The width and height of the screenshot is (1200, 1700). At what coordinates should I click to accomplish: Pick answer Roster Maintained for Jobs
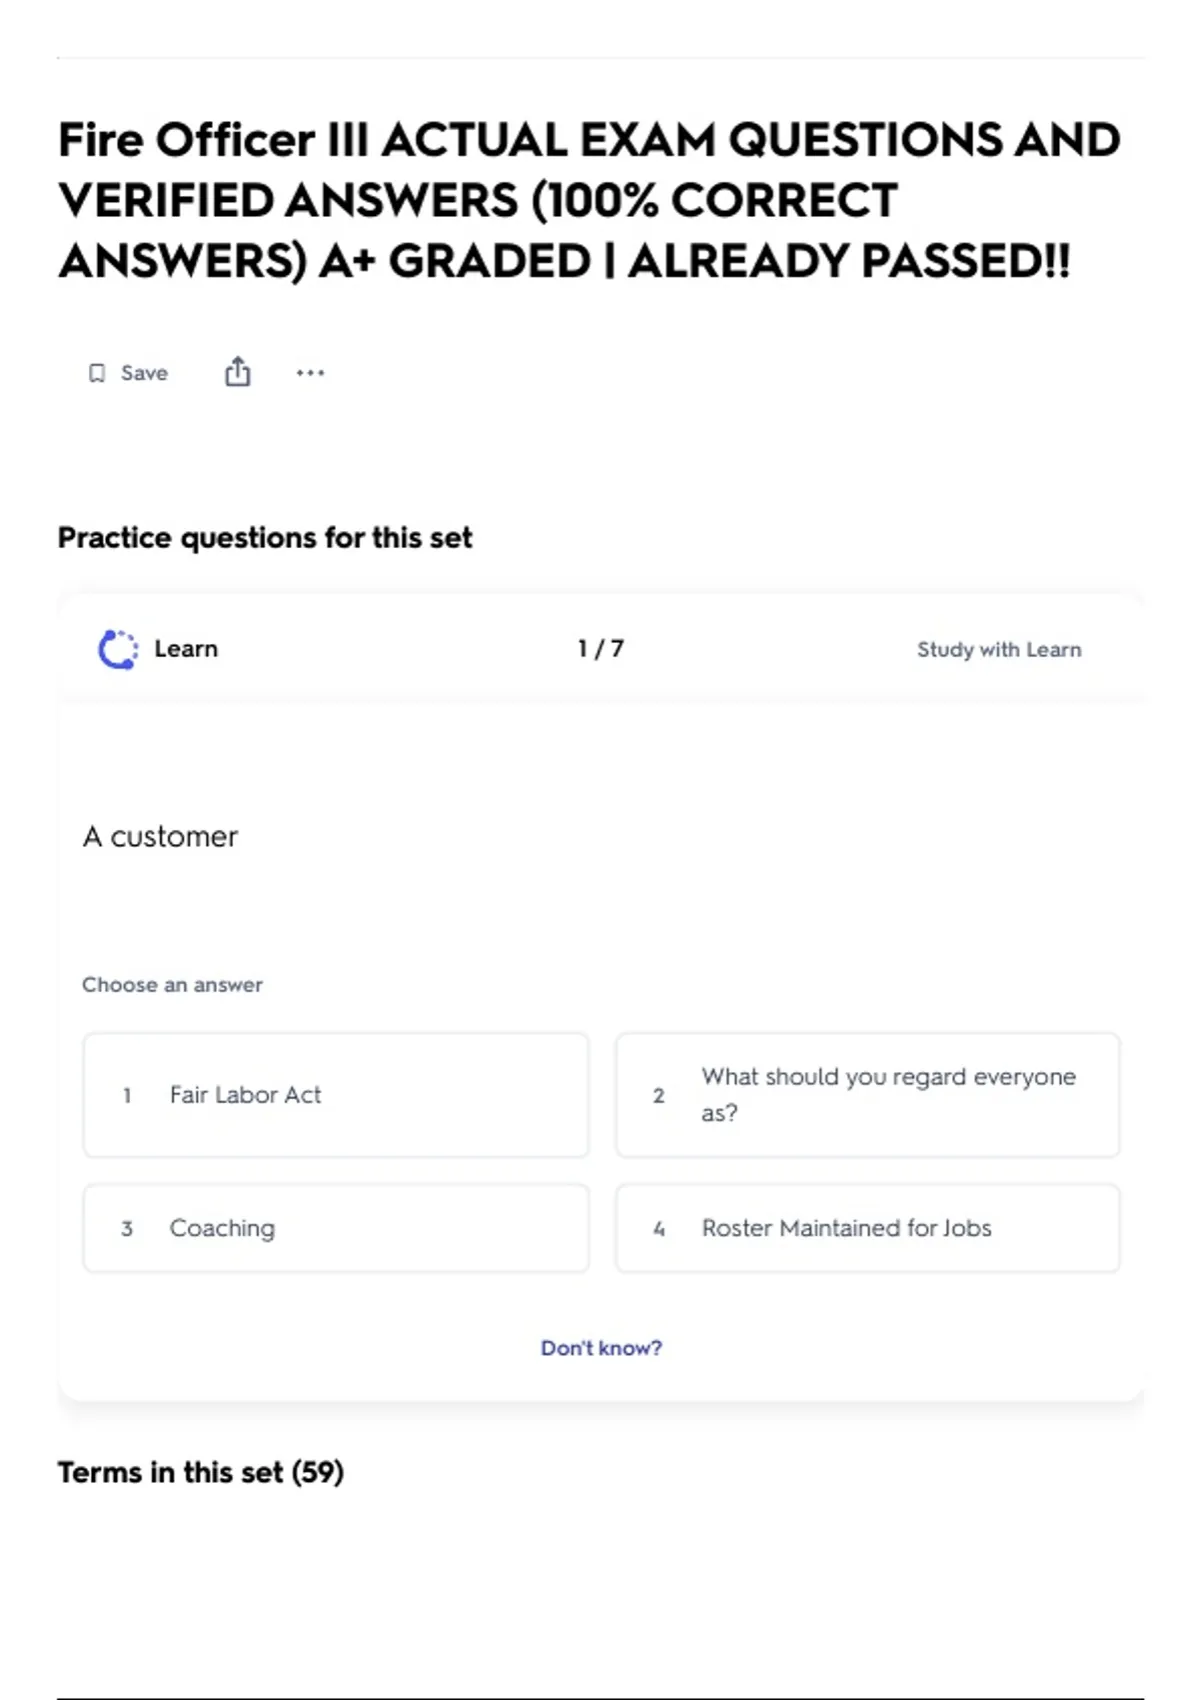pos(868,1228)
